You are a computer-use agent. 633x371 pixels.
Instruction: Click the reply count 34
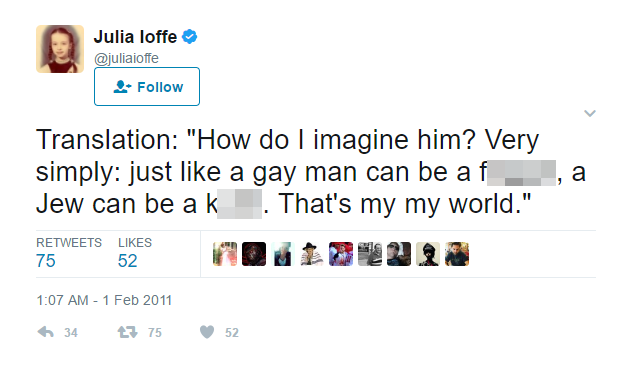pos(71,333)
